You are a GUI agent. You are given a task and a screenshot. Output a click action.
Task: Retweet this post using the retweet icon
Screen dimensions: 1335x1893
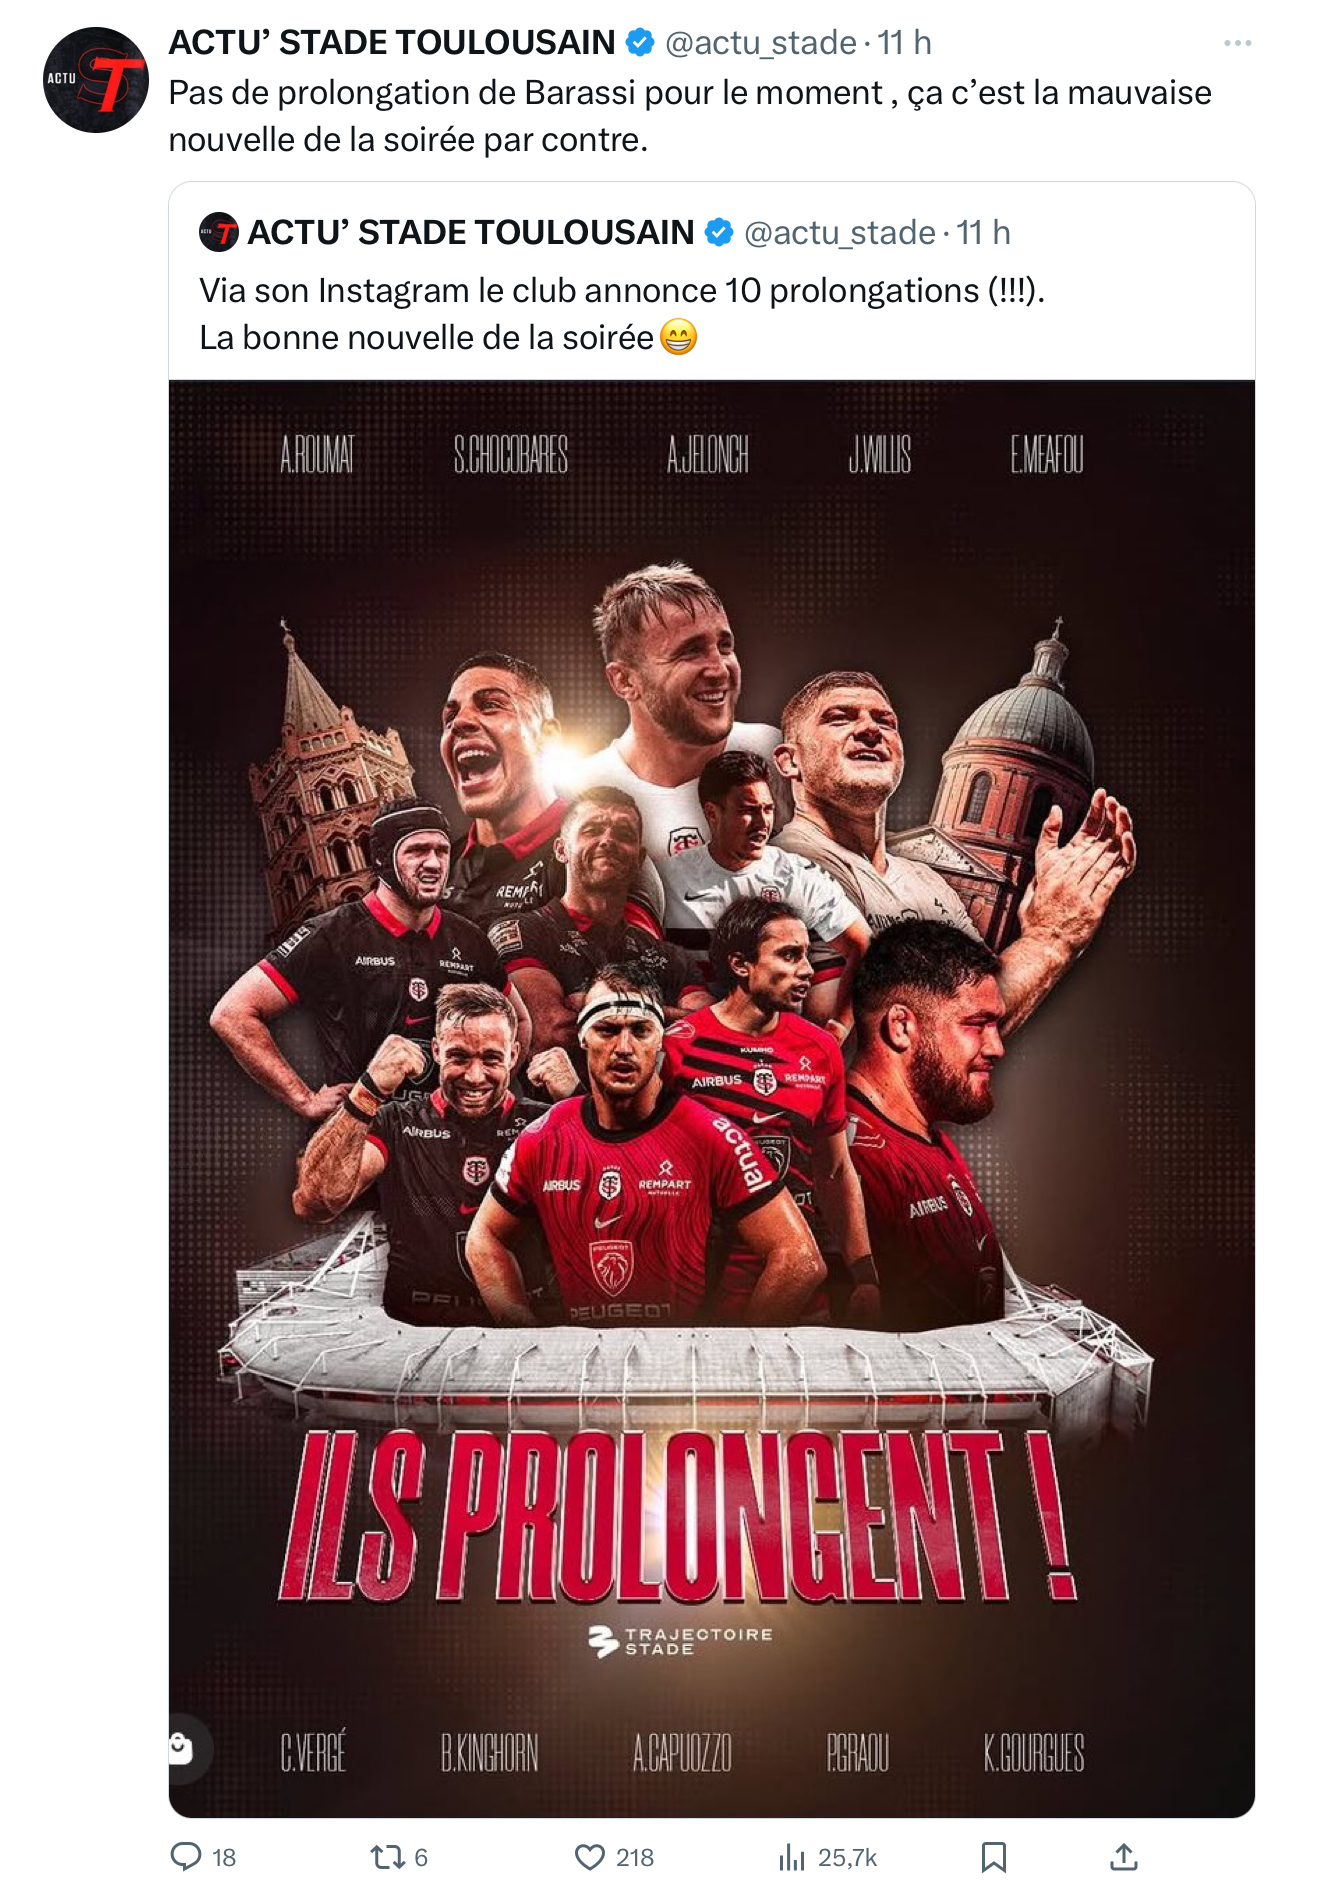386,1857
